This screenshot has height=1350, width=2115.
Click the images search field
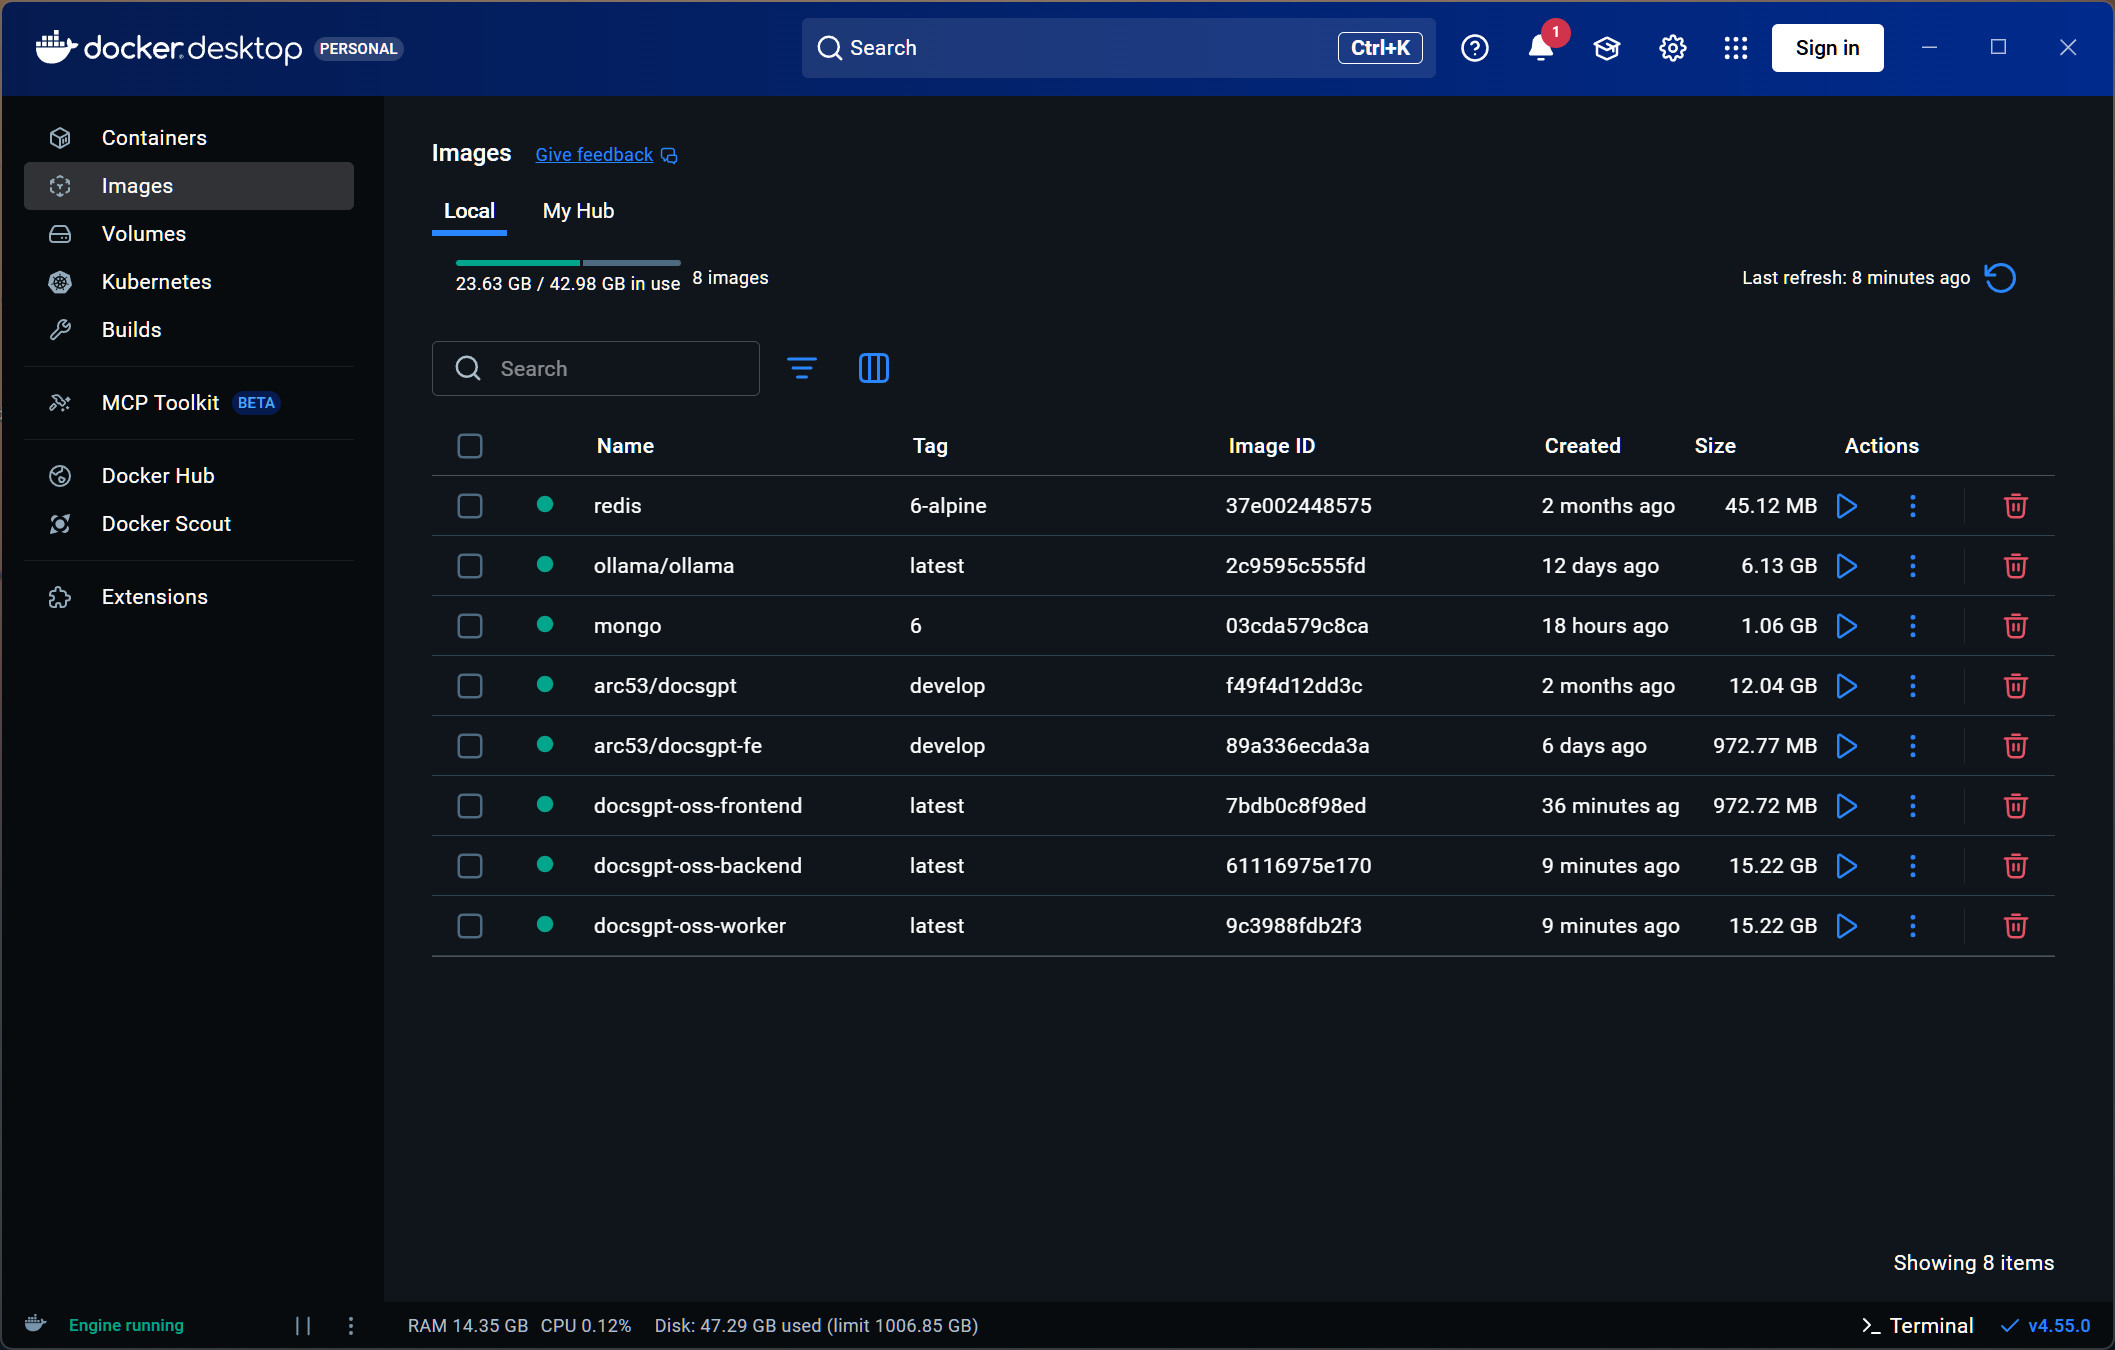point(610,369)
